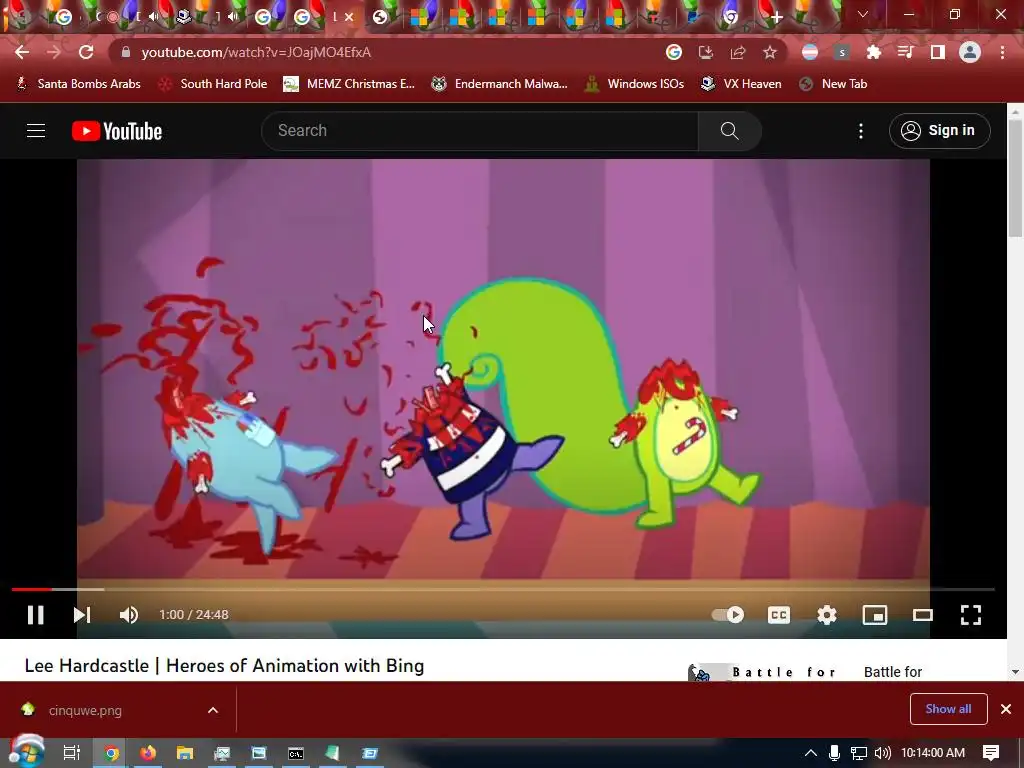Screen dimensions: 1024x768
Task: Open the Battle for suggested video thumbnail
Action: tap(762, 672)
